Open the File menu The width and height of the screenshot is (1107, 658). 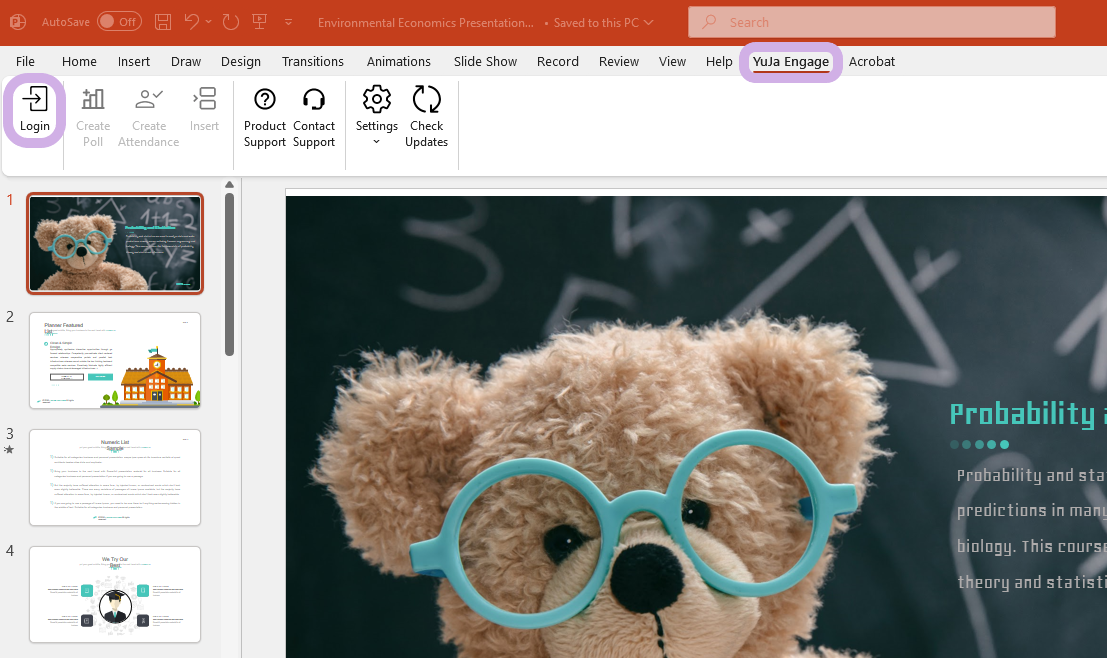coord(25,61)
